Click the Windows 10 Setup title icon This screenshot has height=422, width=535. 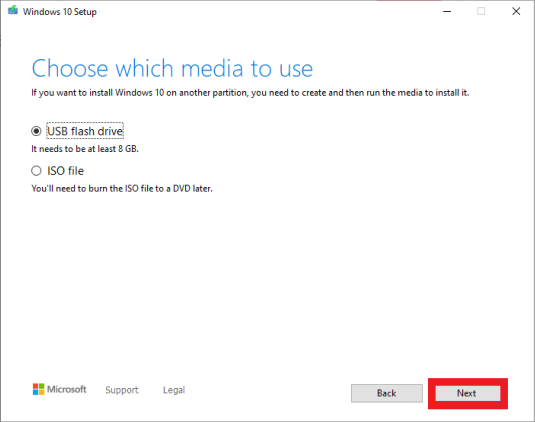click(x=13, y=11)
